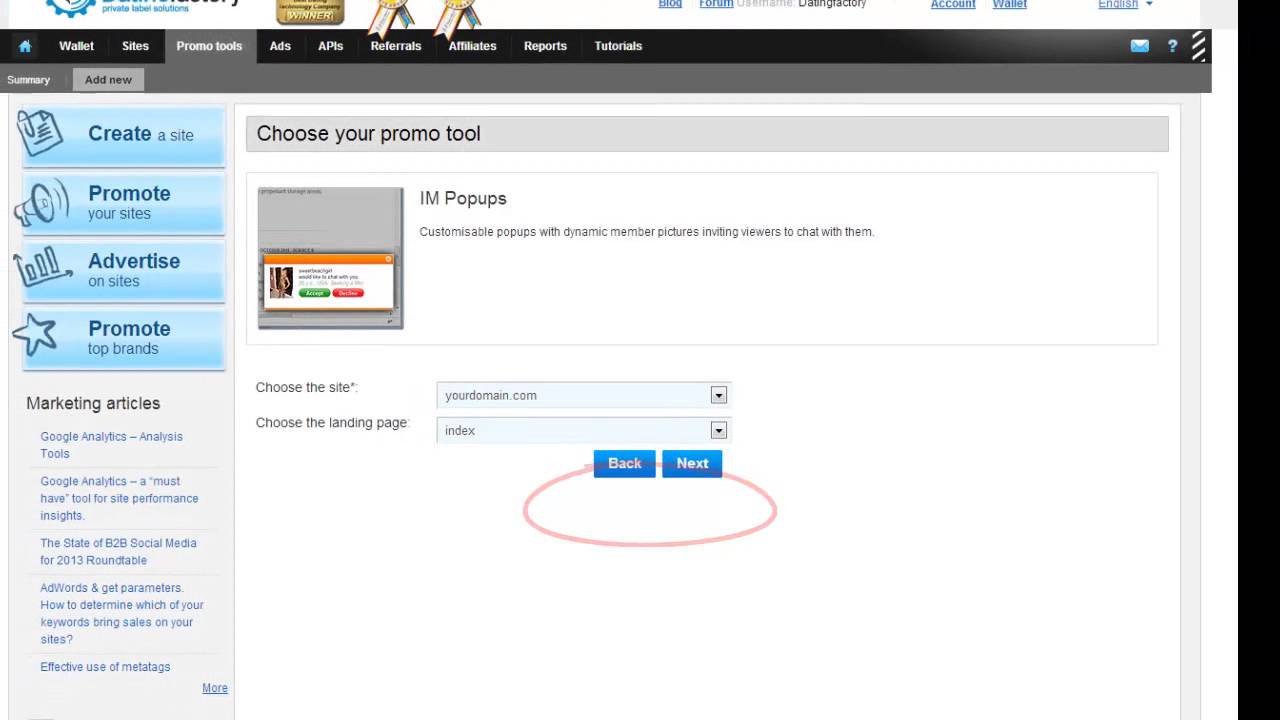Open the Tutorials menu item
The image size is (1280, 720).
[x=618, y=46]
